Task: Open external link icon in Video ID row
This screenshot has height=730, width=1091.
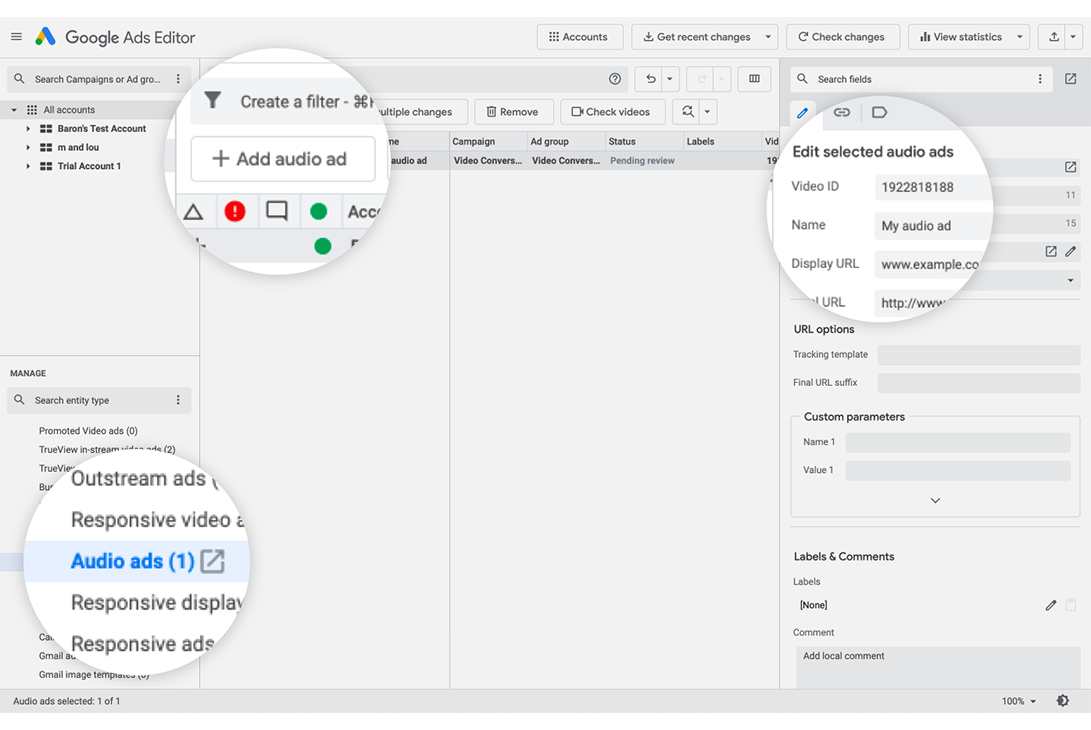Action: (x=1071, y=167)
